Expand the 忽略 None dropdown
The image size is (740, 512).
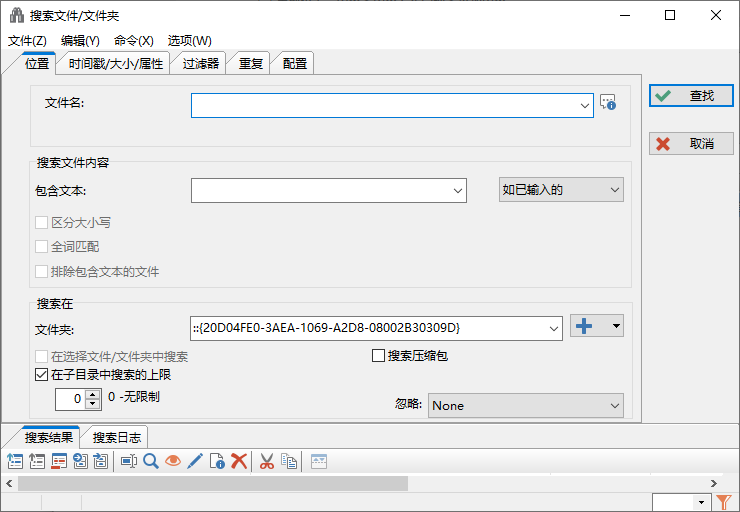click(526, 405)
